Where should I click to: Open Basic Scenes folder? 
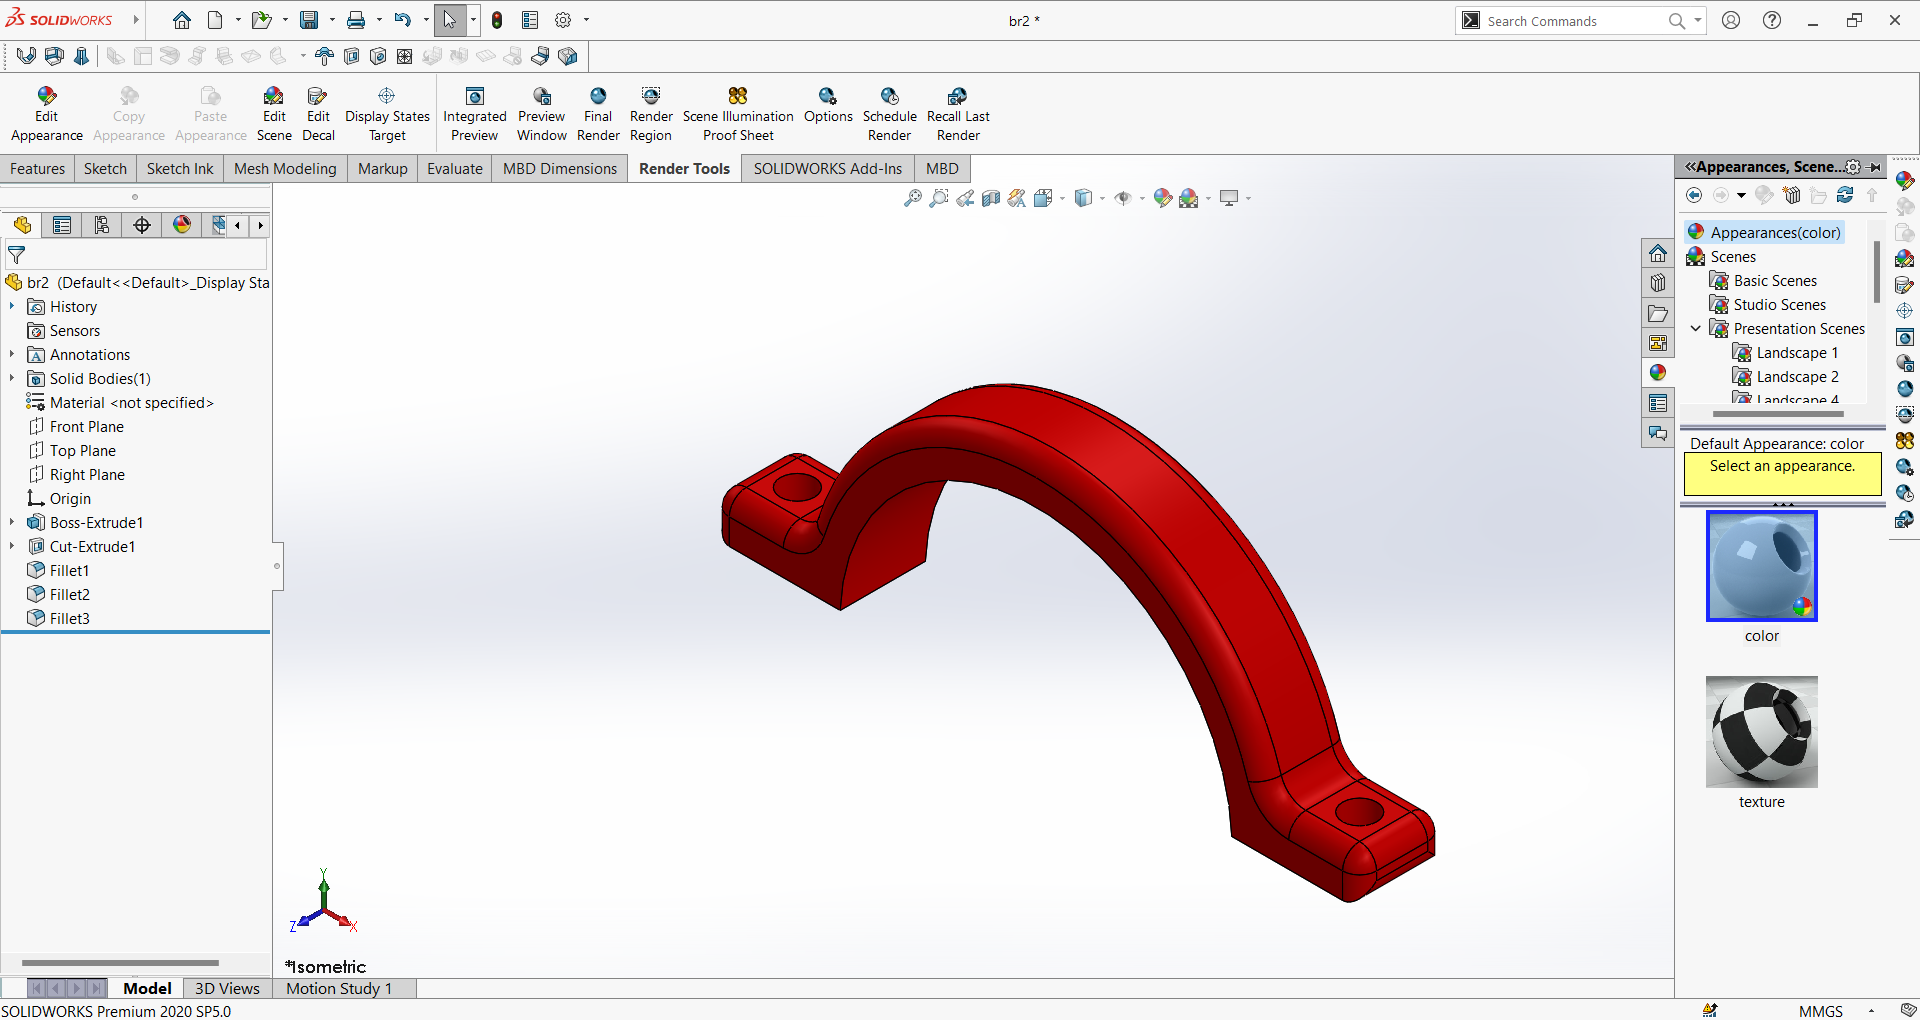coord(1764,280)
